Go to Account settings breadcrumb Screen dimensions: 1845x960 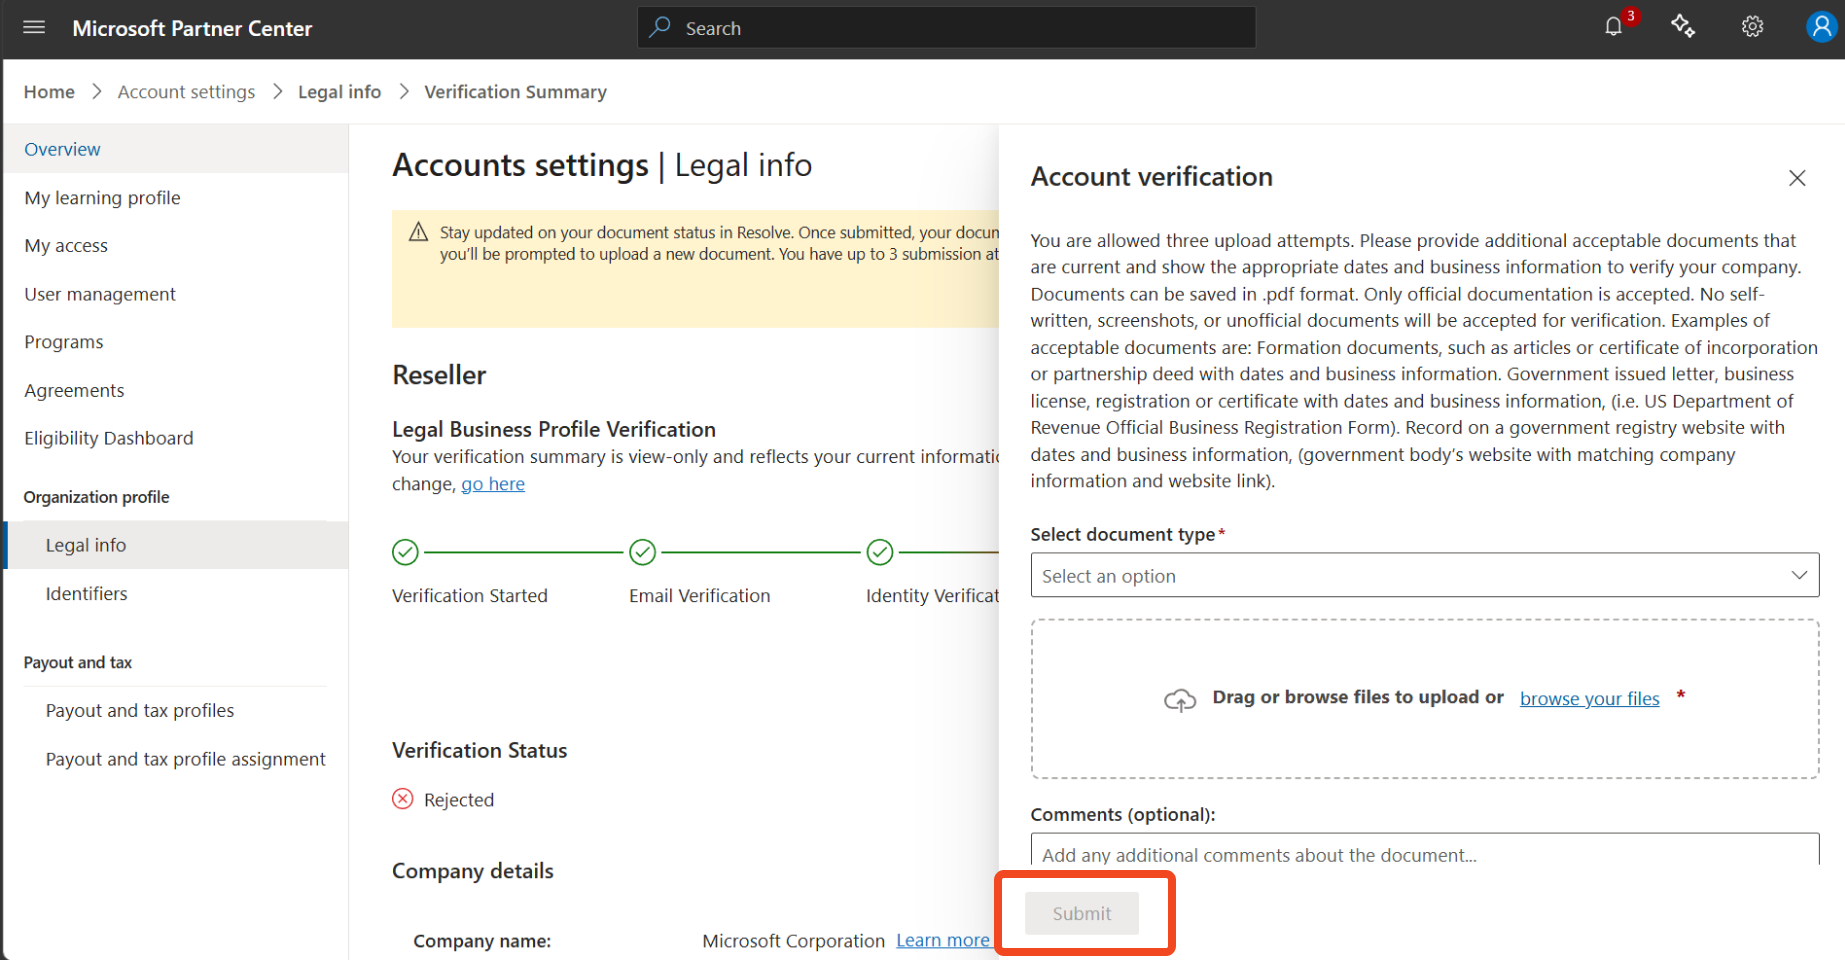186,92
